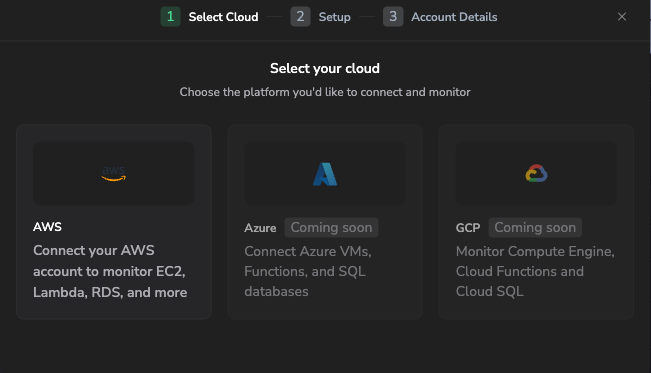Click the Google Cloud logo icon
Image resolution: width=651 pixels, height=373 pixels.
pos(536,174)
